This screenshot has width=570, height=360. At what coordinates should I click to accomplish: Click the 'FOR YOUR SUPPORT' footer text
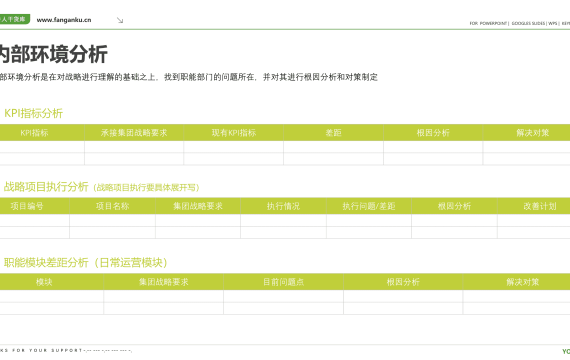[x=47, y=350]
